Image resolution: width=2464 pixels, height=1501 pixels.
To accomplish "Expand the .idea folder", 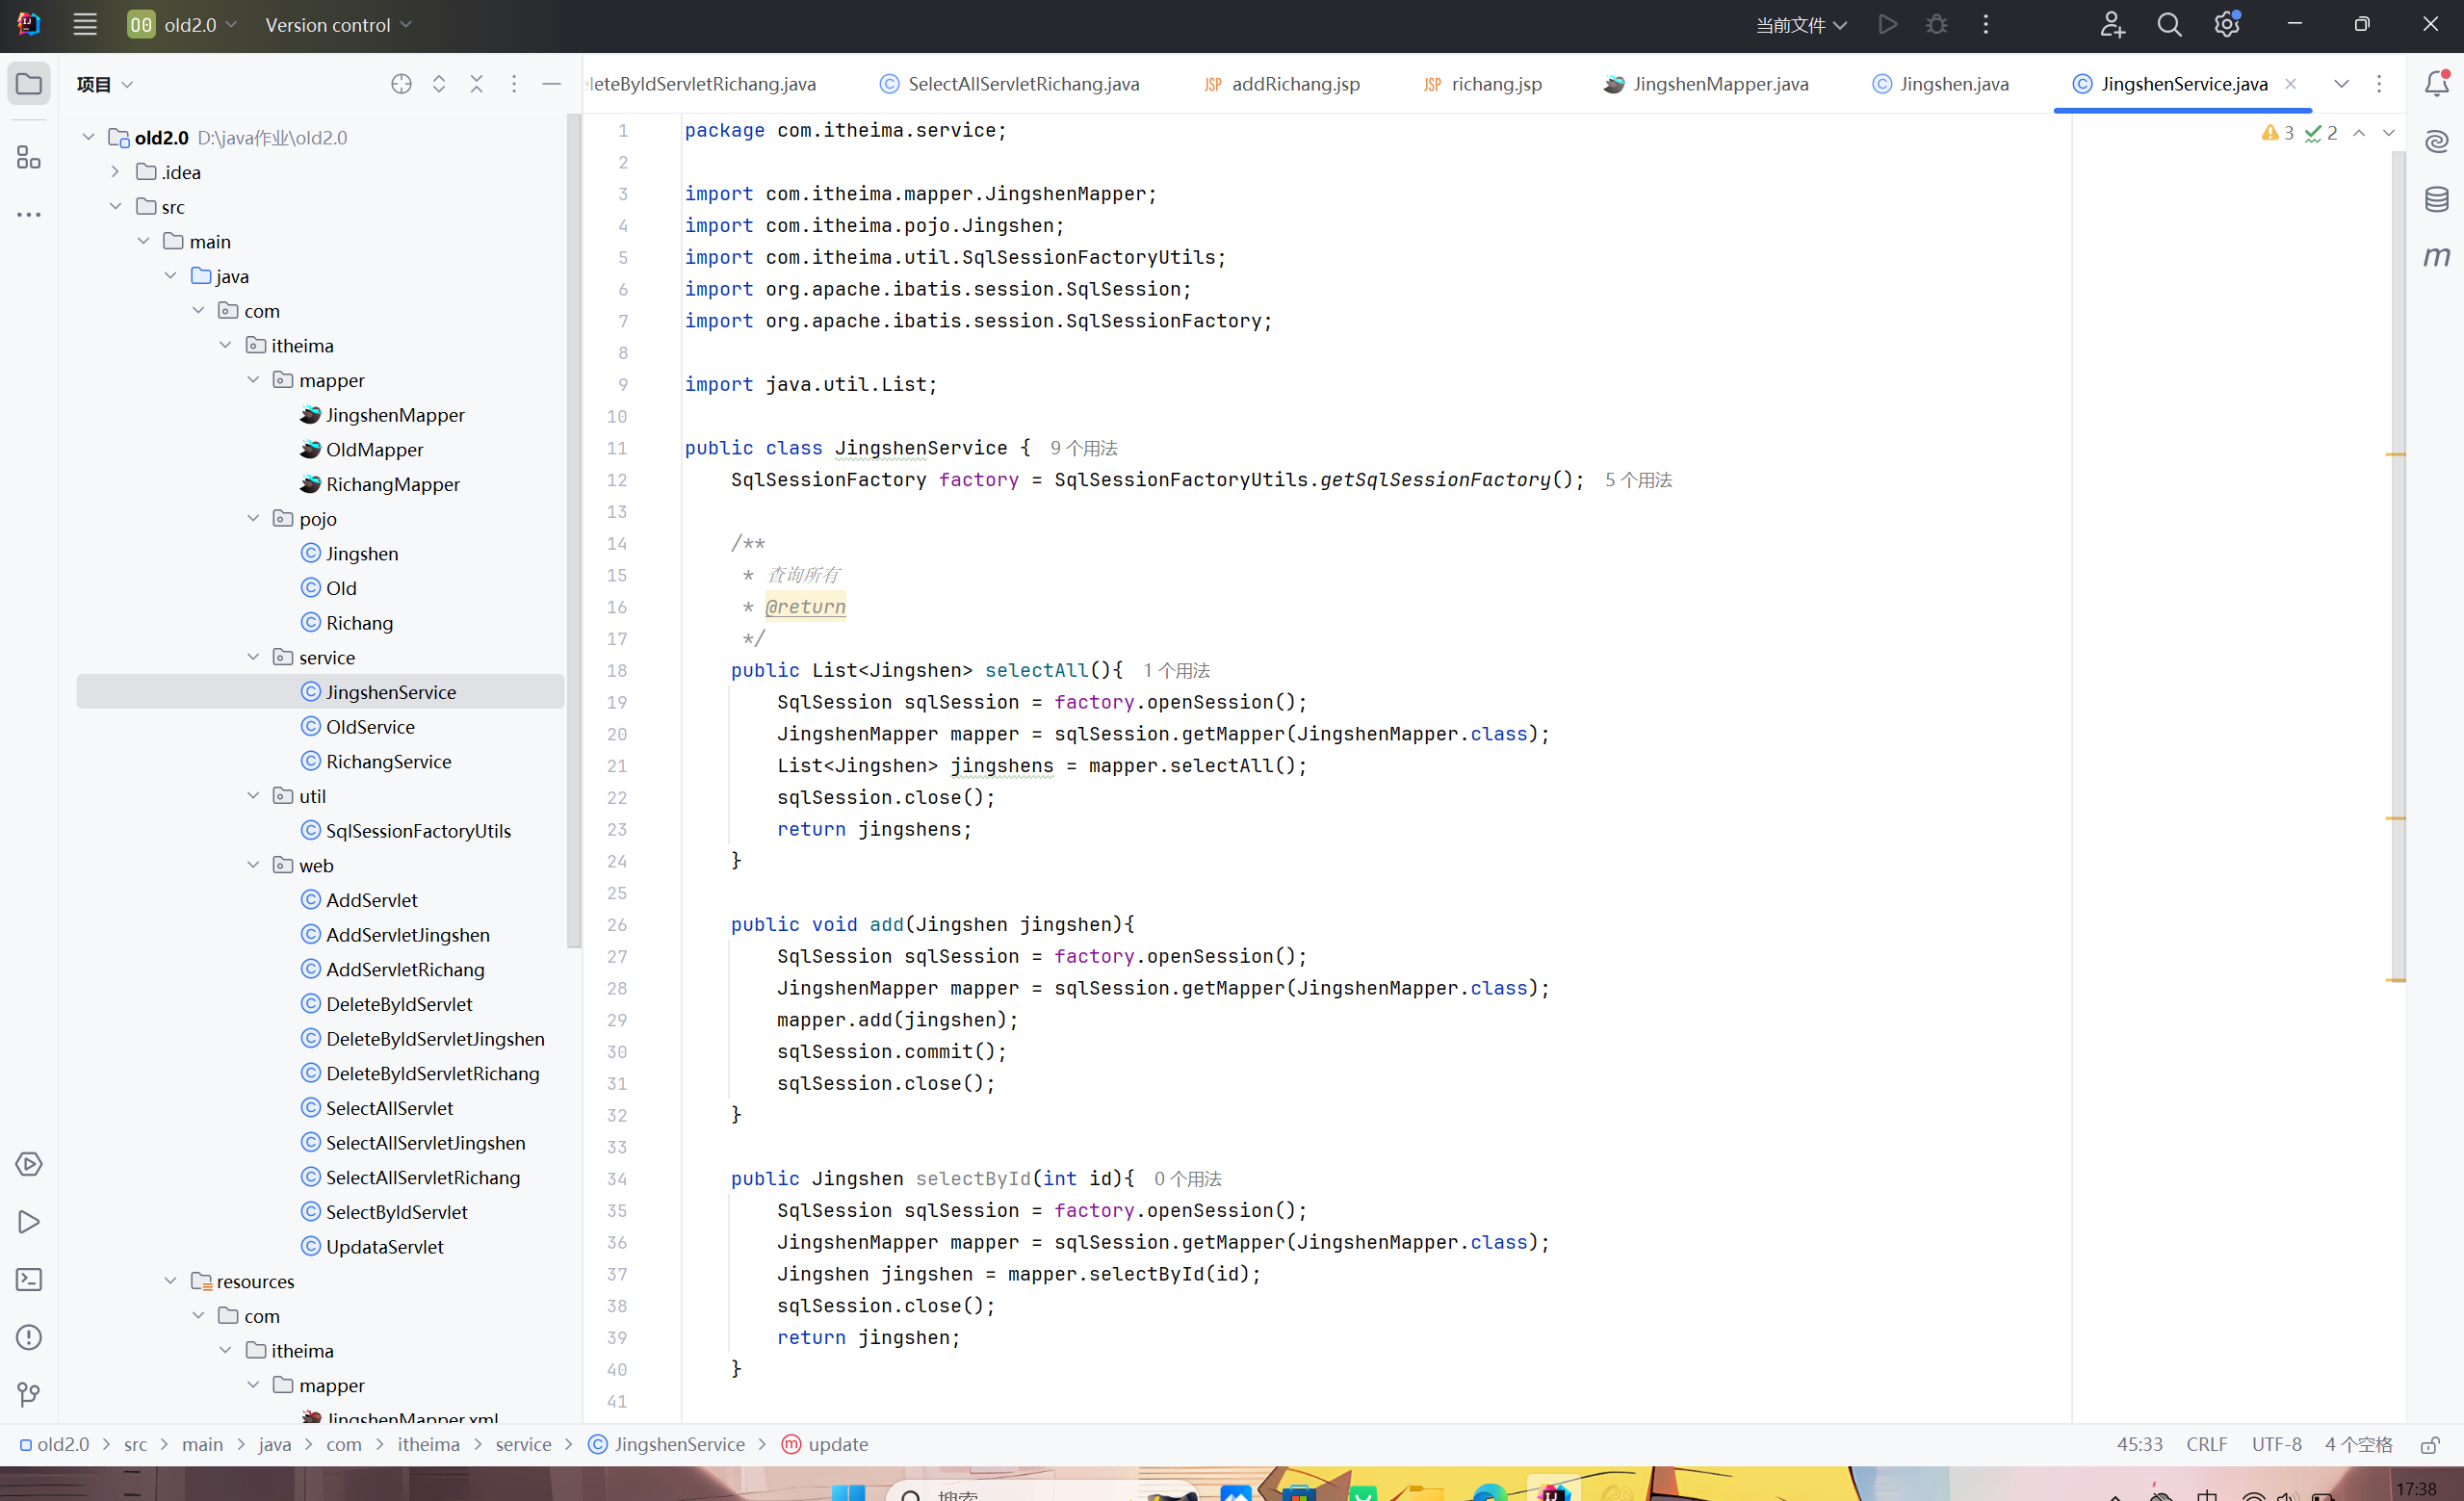I will pyautogui.click(x=115, y=172).
